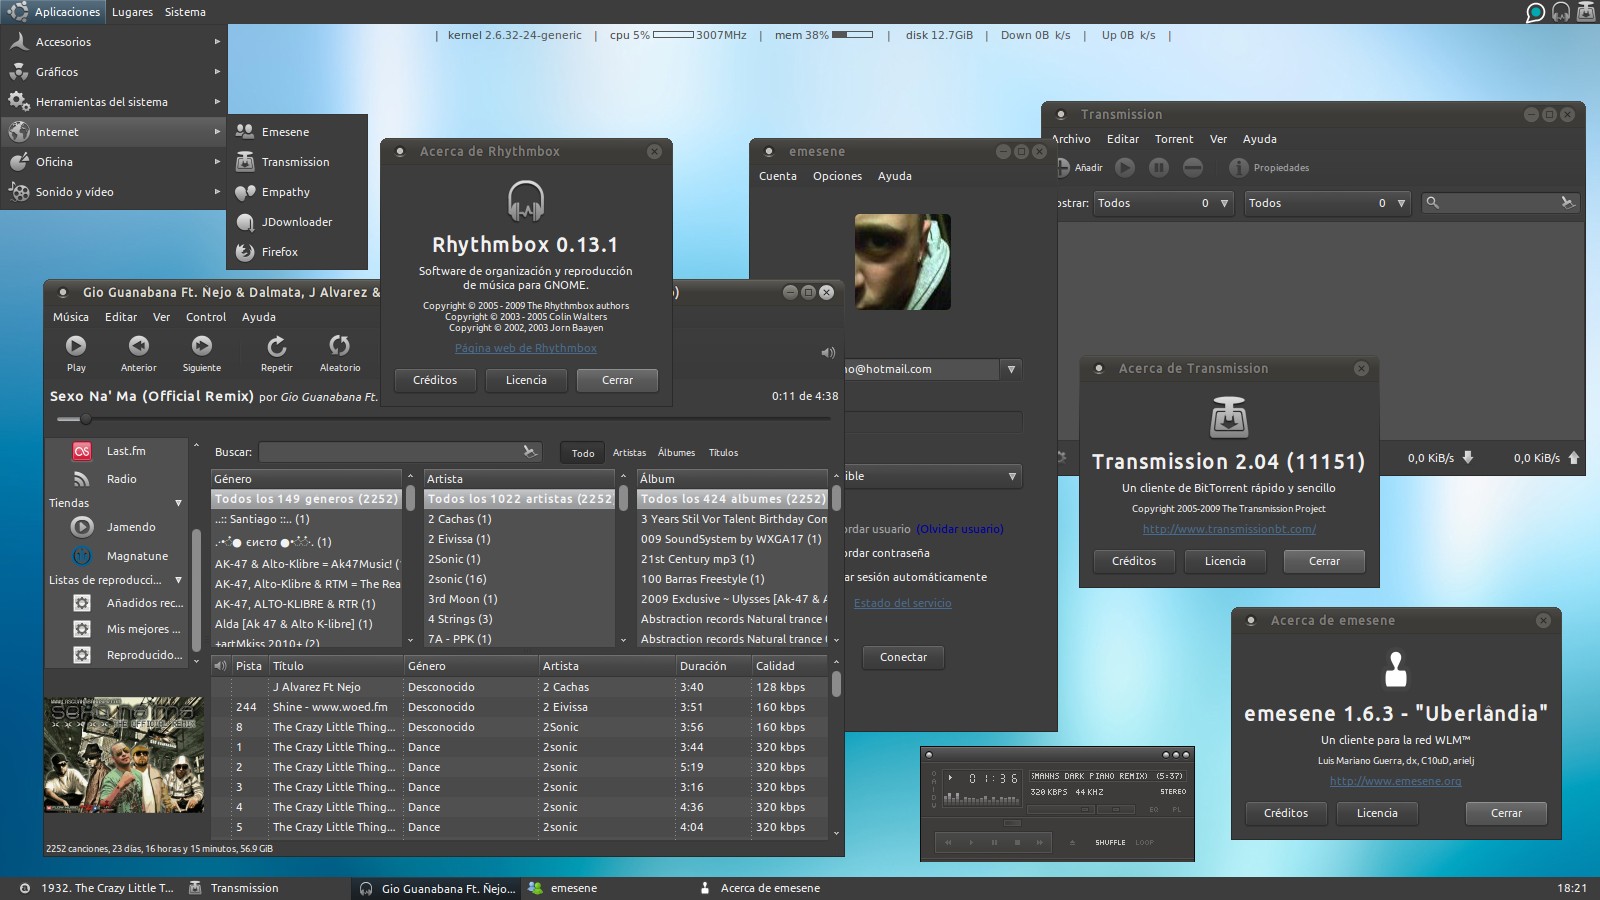Click the pause torrent icon in Transmission
Image resolution: width=1600 pixels, height=900 pixels.
point(1159,167)
